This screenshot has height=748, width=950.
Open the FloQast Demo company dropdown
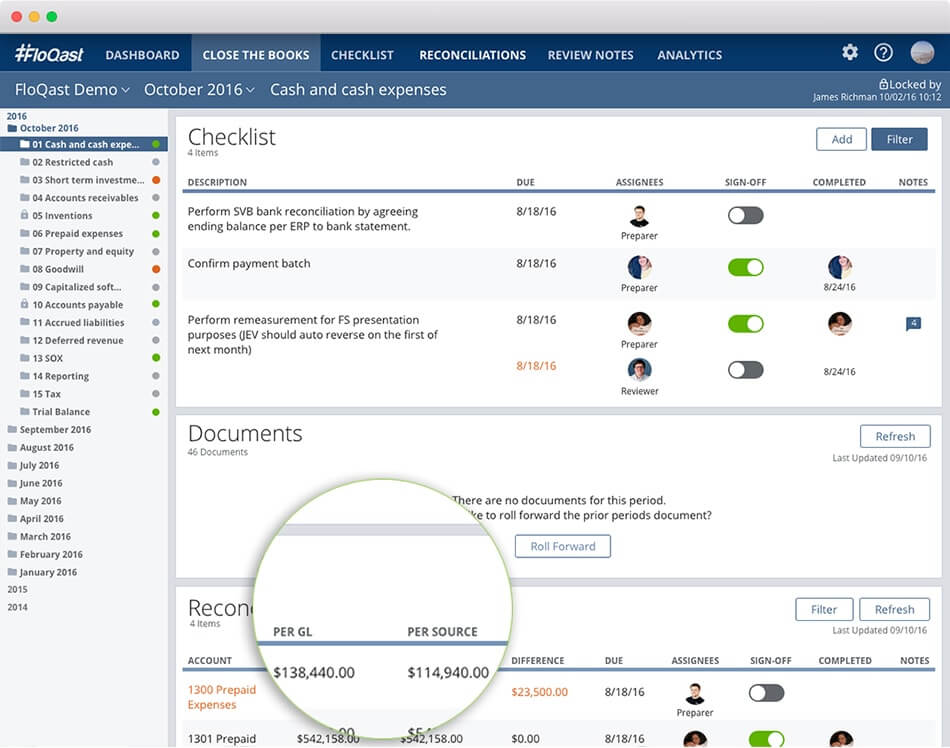72,90
